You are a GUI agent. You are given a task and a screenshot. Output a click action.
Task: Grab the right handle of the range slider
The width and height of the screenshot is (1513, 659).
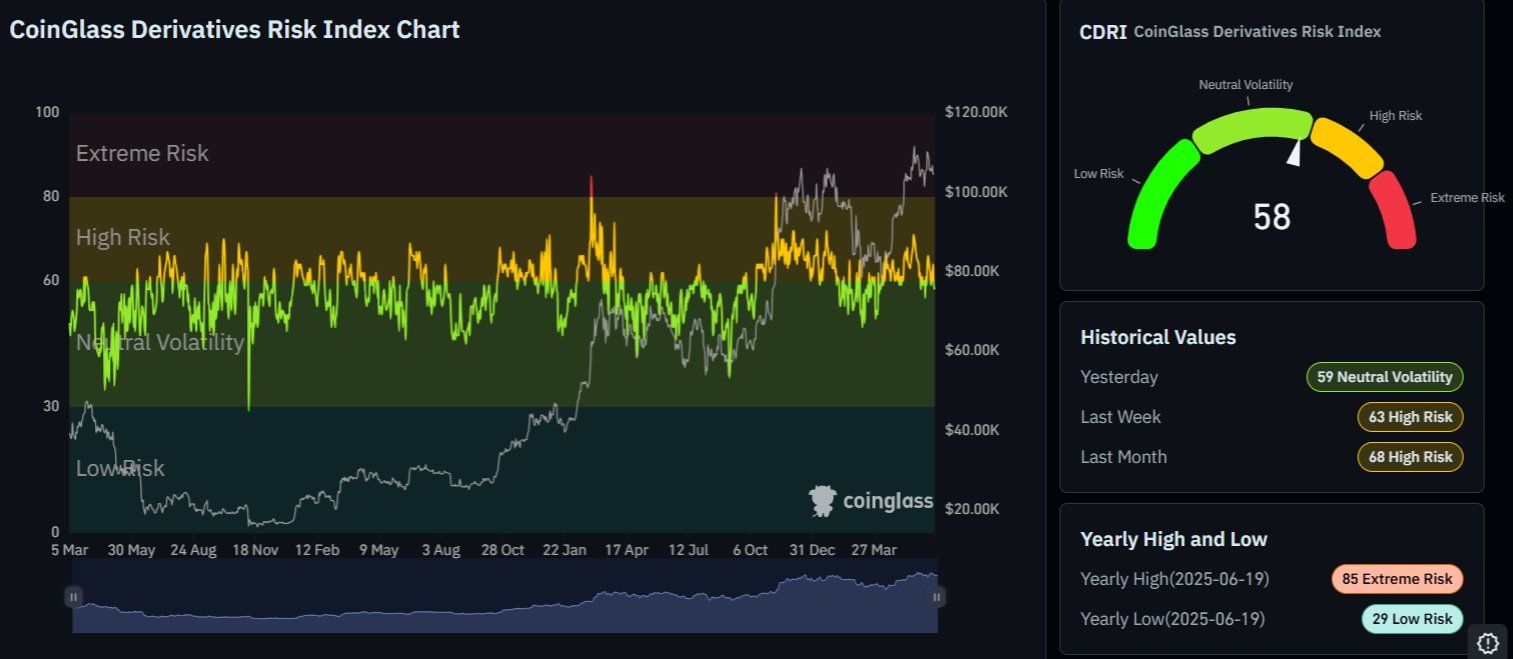click(937, 597)
